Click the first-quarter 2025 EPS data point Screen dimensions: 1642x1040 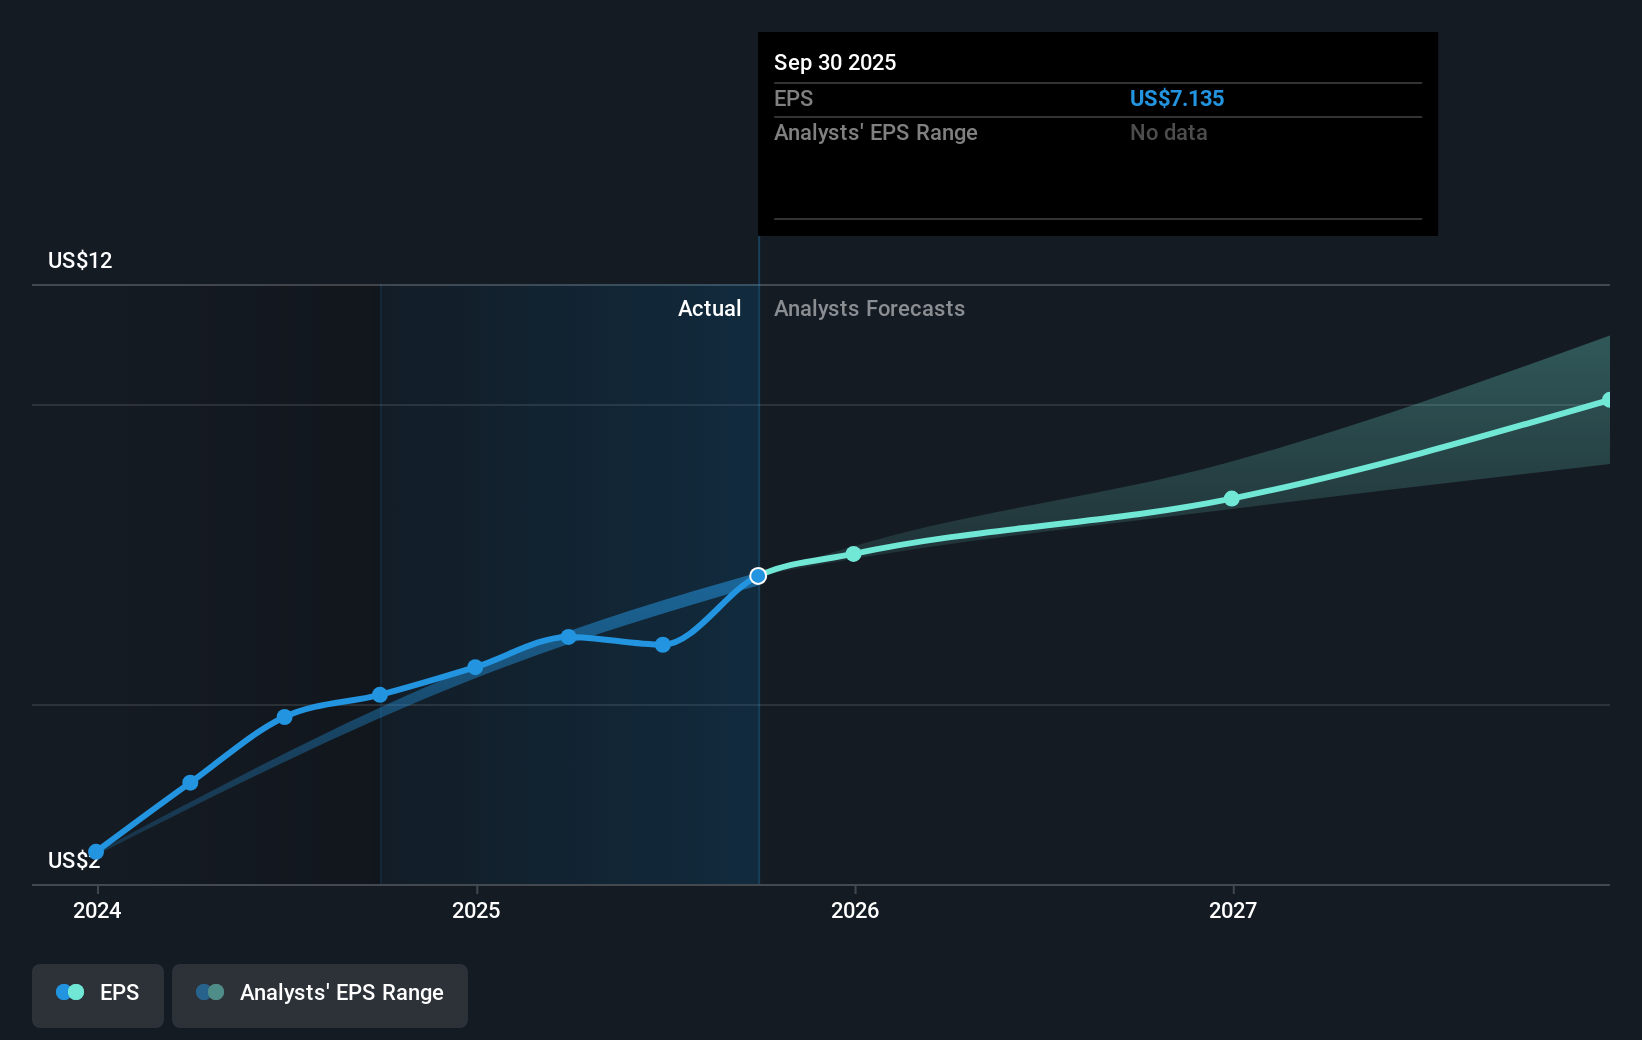coord(568,637)
